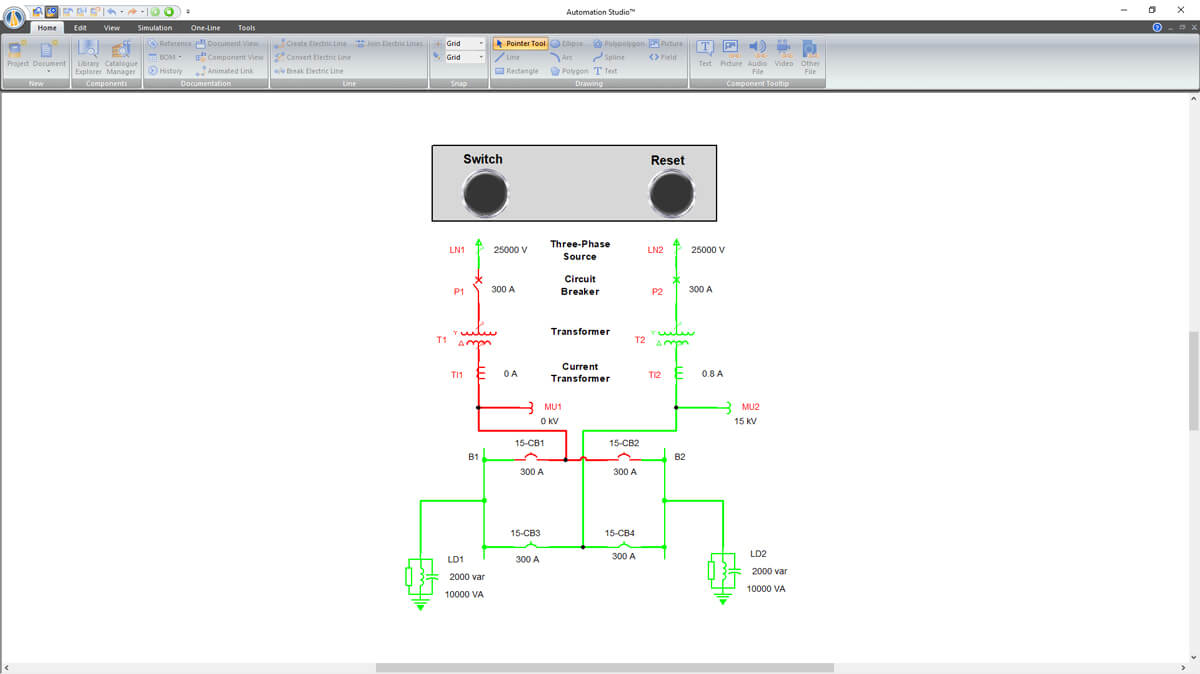Open the Library Explorer
This screenshot has width=1200, height=674.
(x=88, y=57)
